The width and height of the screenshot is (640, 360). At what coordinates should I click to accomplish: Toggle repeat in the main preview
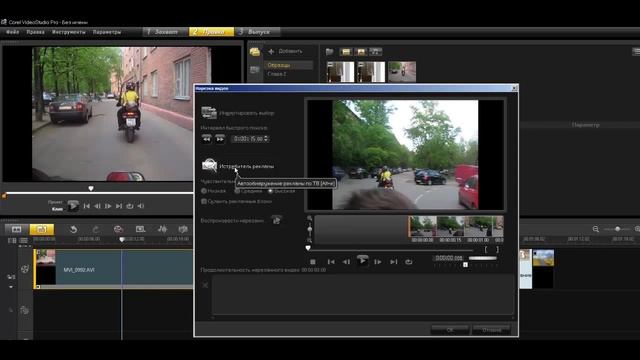point(130,206)
